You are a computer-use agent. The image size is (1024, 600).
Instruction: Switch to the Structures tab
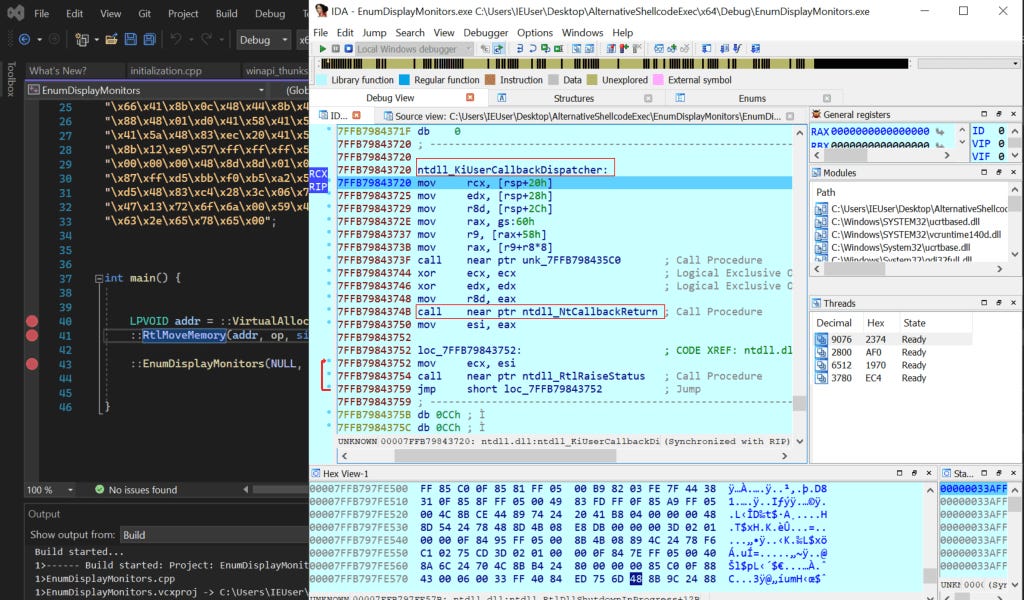(x=573, y=98)
